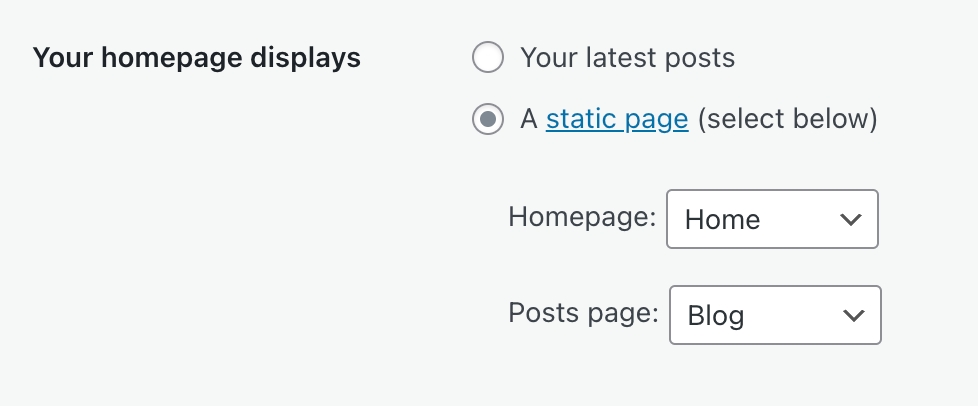Click the chevron arrow in the Homepage select
978x406 pixels.
click(x=851, y=219)
